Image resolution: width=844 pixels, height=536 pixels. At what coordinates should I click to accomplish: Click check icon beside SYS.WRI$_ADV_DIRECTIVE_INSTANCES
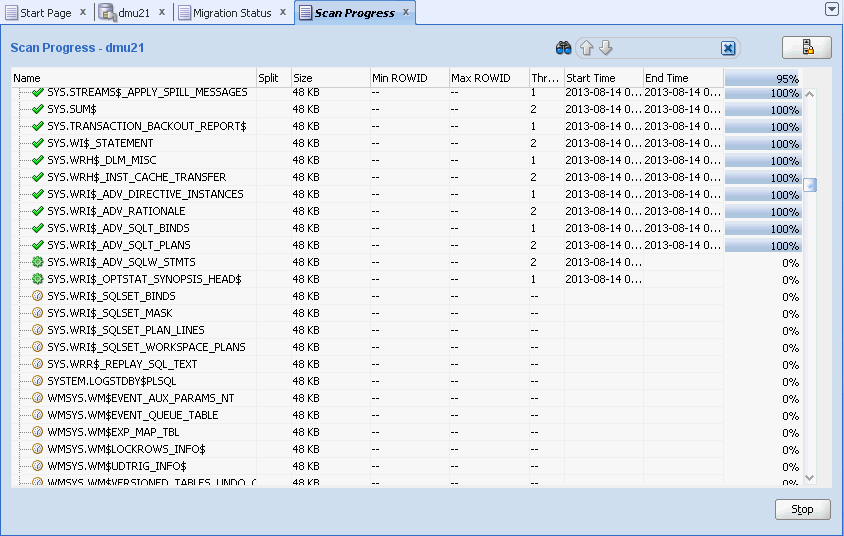(38, 194)
